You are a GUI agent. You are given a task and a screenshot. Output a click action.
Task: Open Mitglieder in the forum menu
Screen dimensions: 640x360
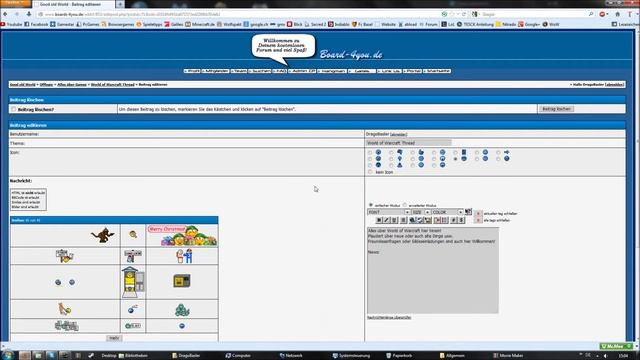[x=216, y=71]
